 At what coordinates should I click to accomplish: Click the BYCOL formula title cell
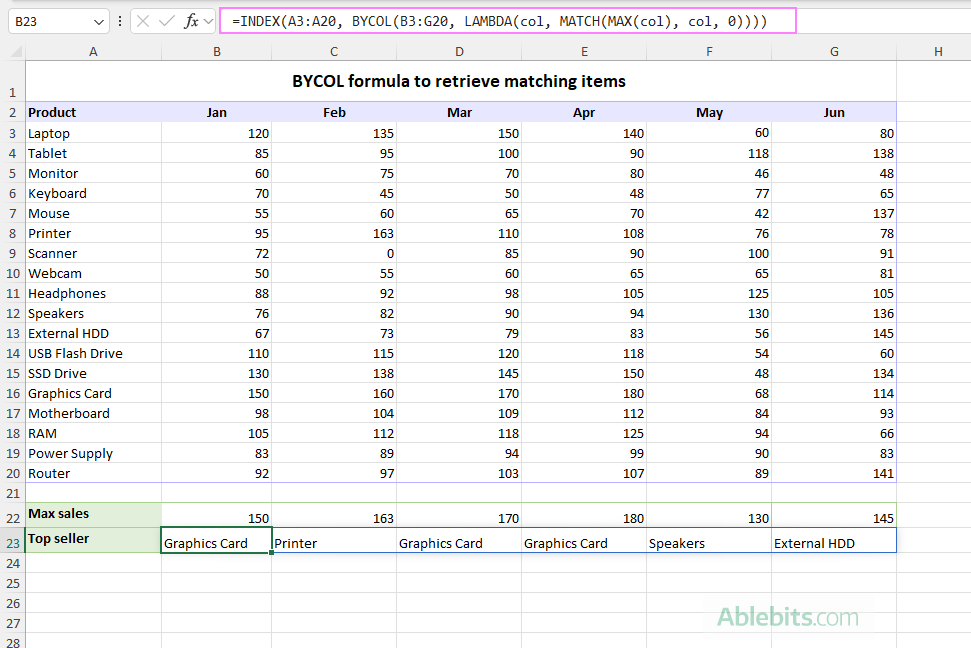point(459,81)
